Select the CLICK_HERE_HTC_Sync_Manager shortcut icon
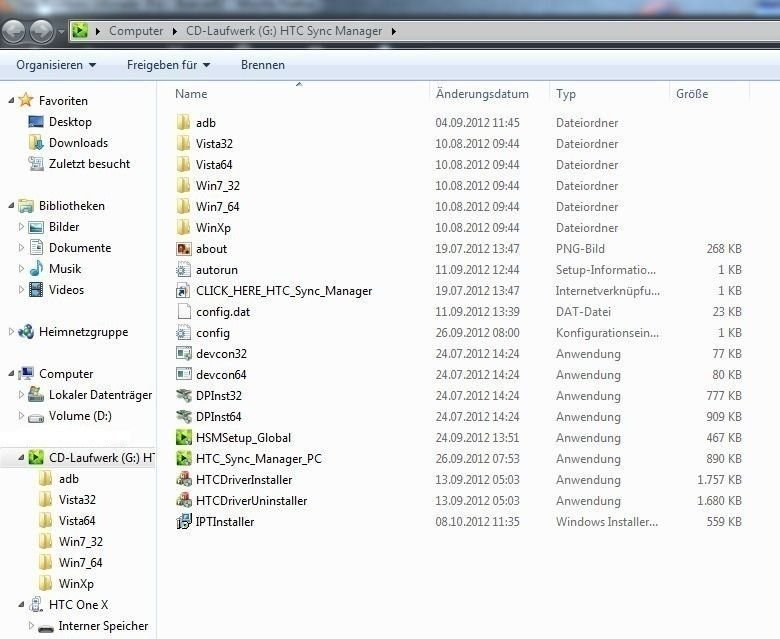 coord(184,291)
